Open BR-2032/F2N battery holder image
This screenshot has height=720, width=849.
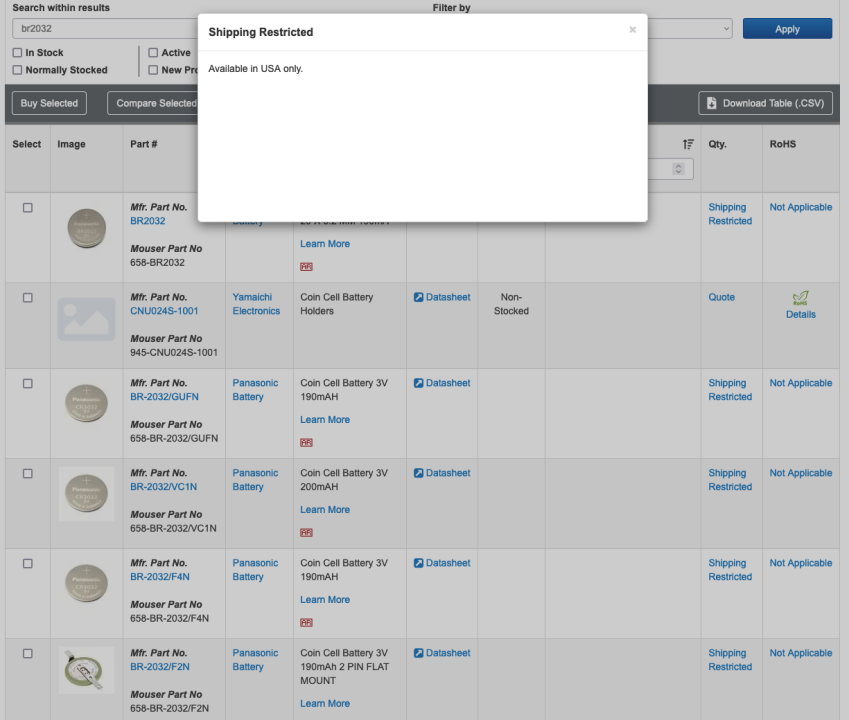tap(87, 670)
